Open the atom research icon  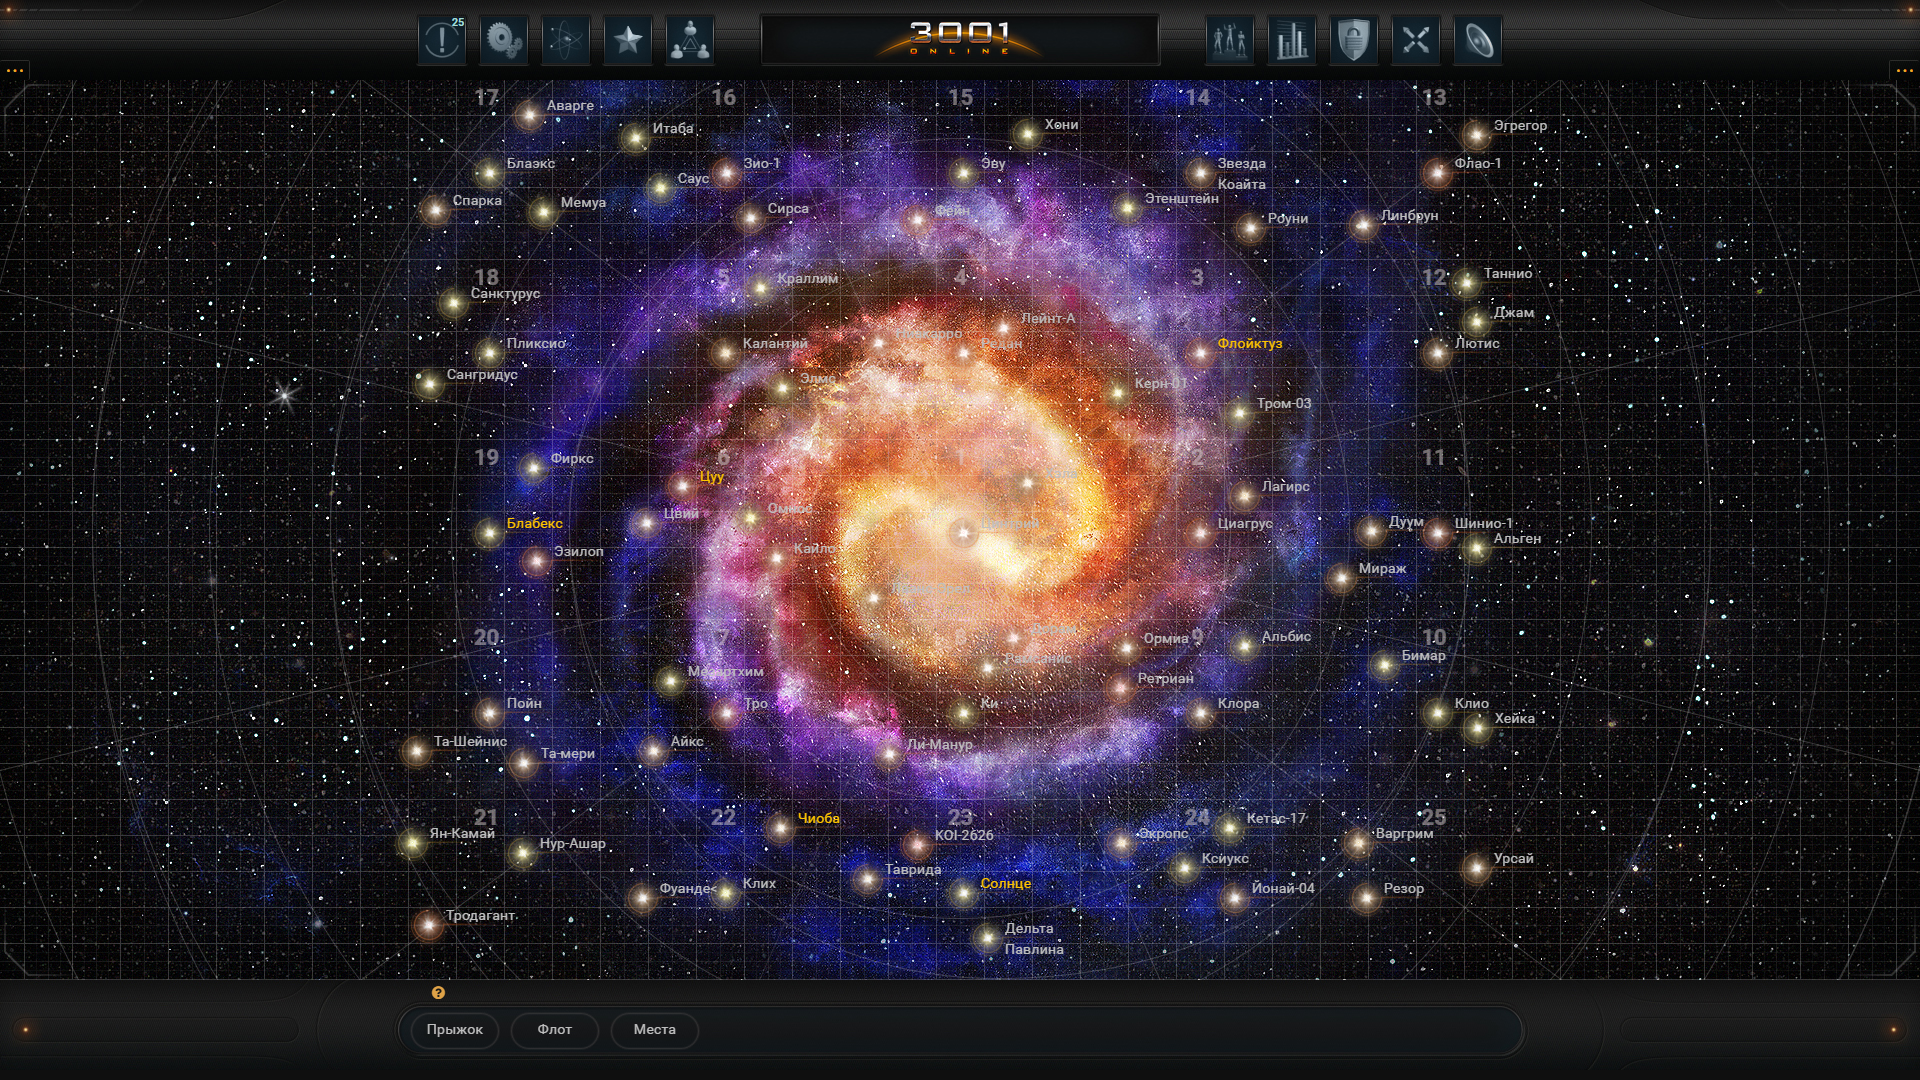tap(566, 40)
